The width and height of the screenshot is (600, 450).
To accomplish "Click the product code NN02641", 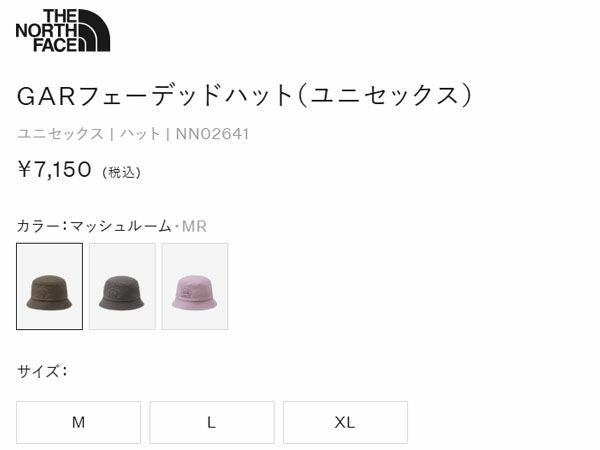I will point(212,134).
